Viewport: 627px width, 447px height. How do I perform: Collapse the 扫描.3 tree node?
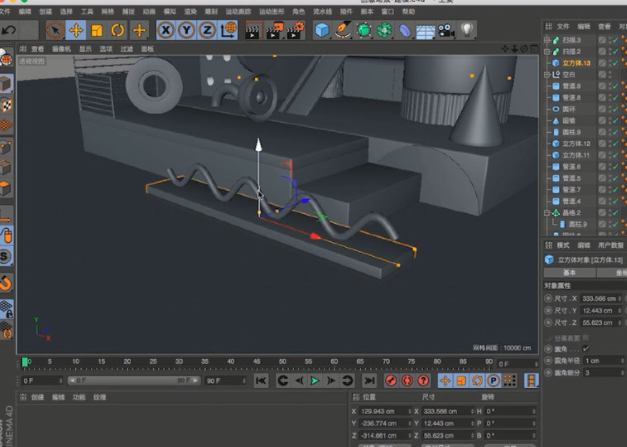pyautogui.click(x=547, y=40)
